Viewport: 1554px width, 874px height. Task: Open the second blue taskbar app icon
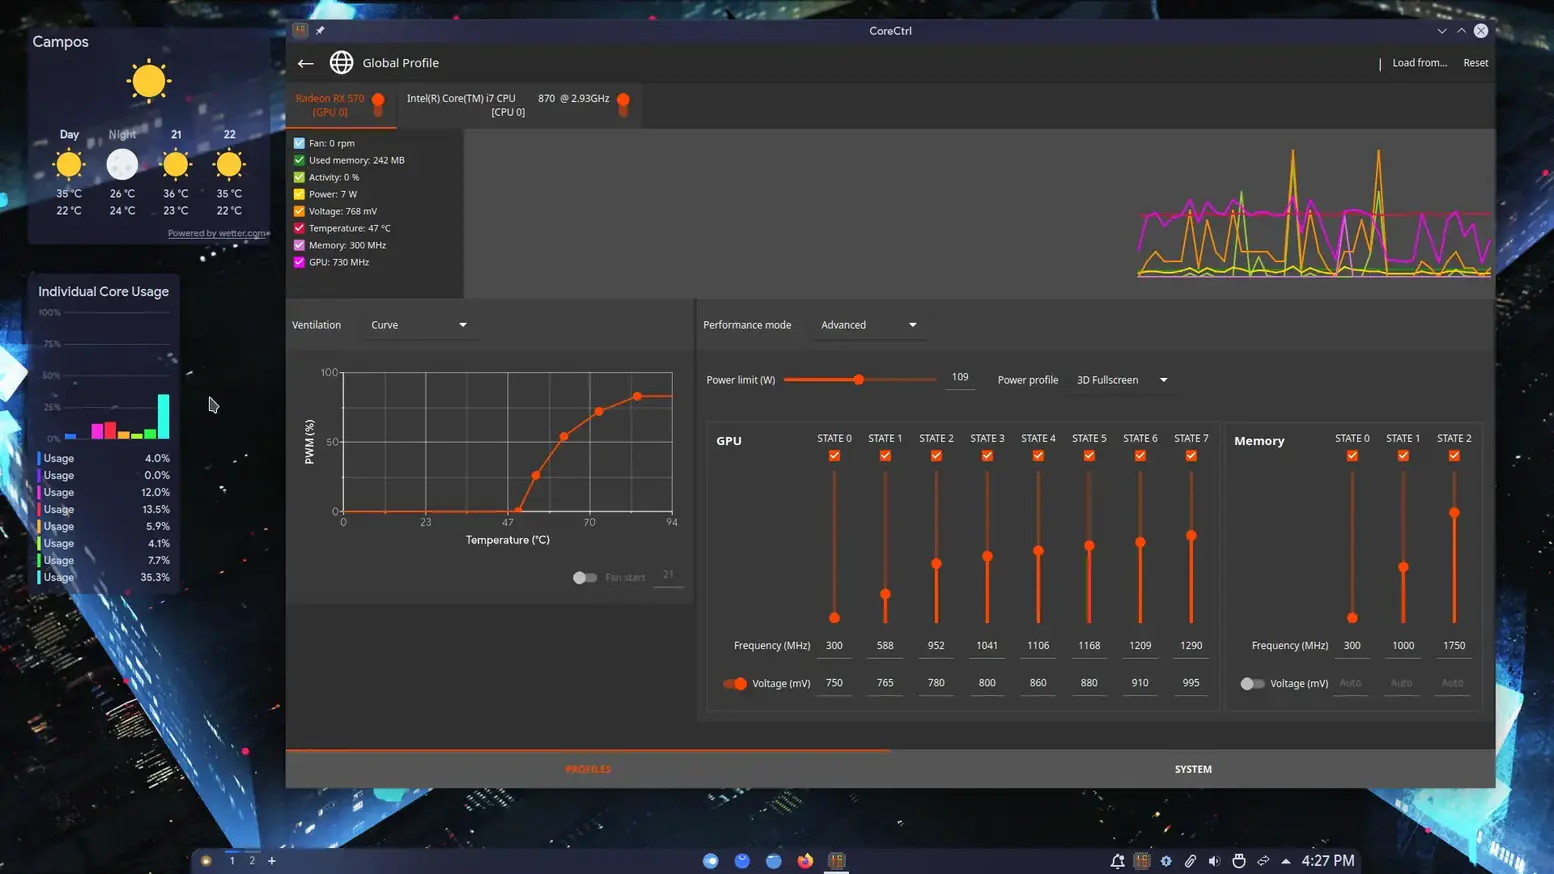(742, 860)
